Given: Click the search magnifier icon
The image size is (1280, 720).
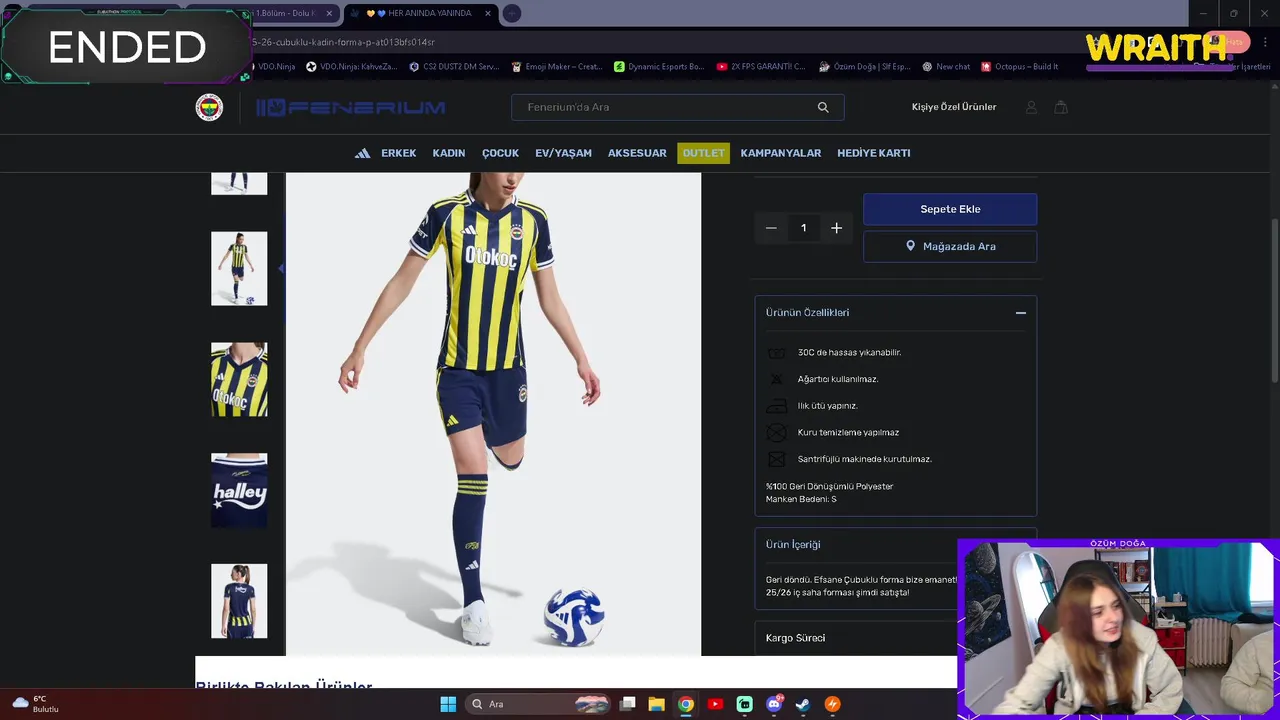Looking at the screenshot, I should pos(823,107).
